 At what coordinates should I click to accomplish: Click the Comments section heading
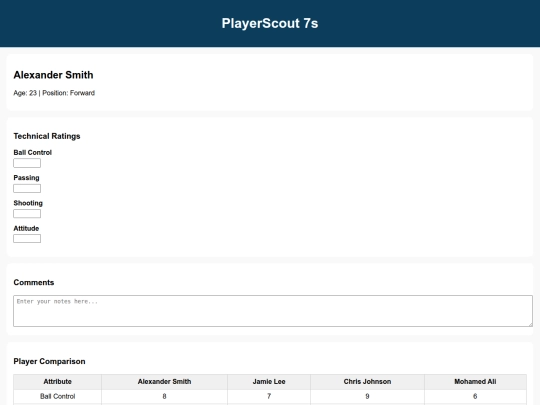tap(34, 282)
